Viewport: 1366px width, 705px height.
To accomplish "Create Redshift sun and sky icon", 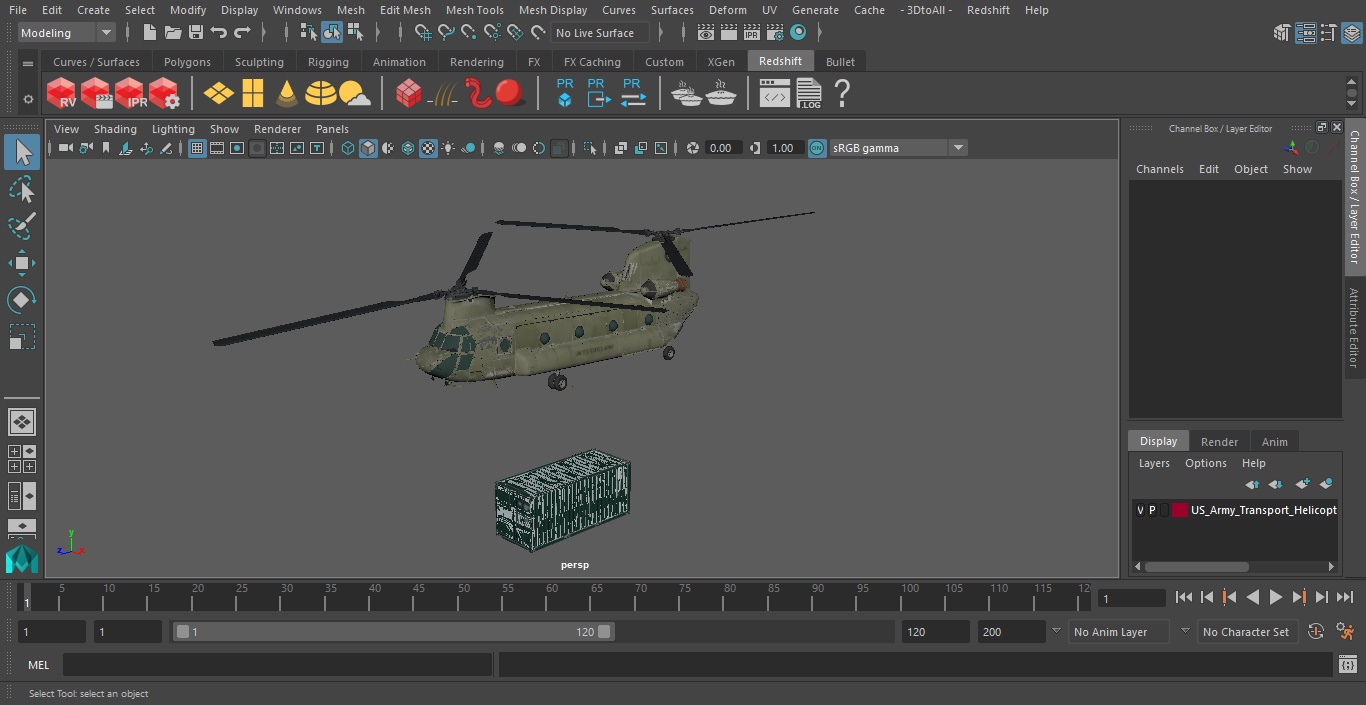I will [354, 94].
